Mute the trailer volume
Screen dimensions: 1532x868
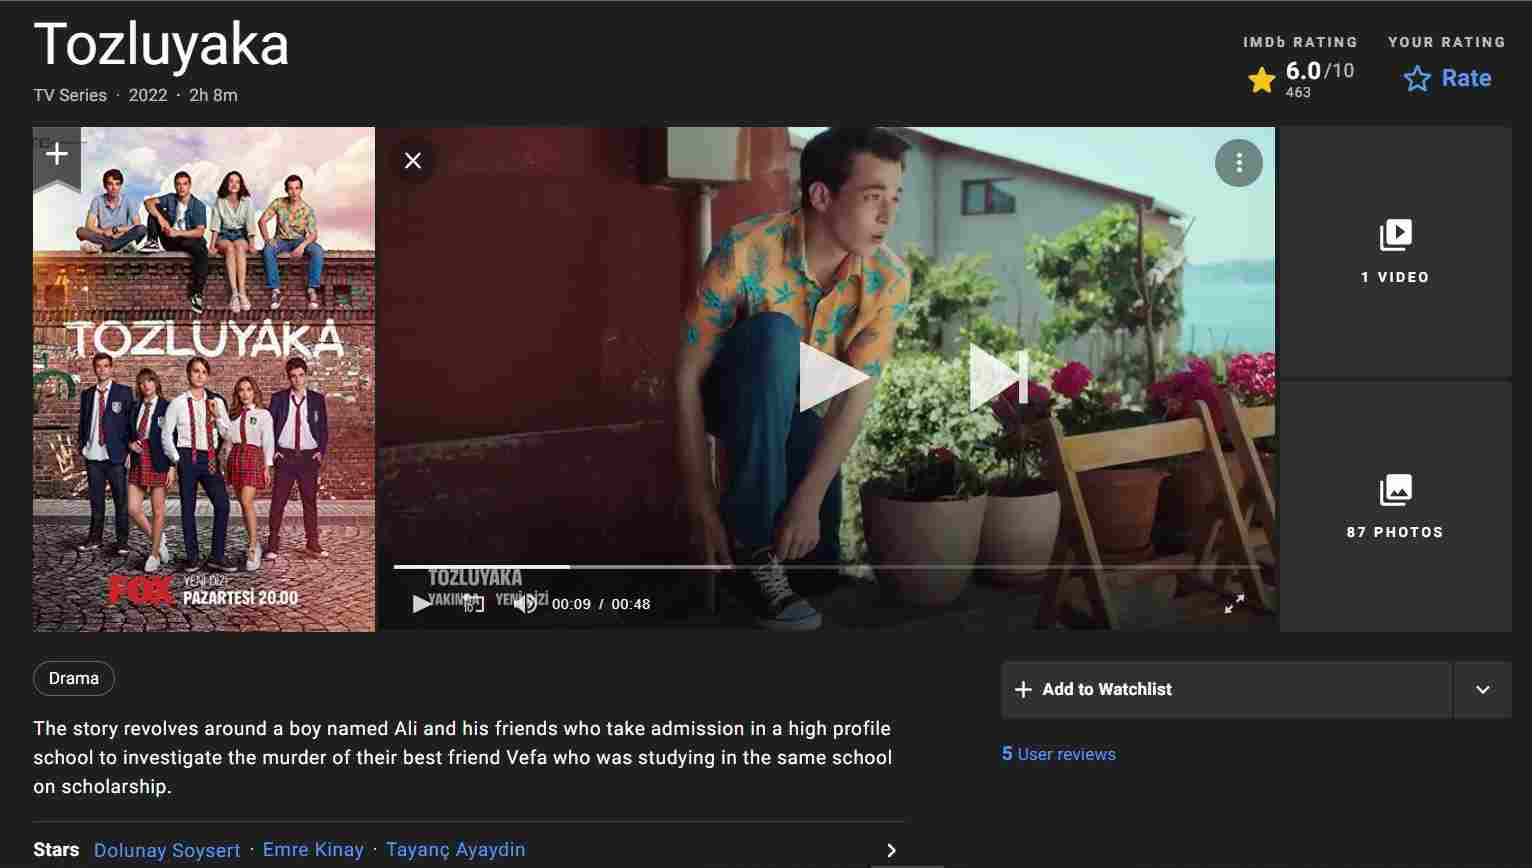pos(524,604)
